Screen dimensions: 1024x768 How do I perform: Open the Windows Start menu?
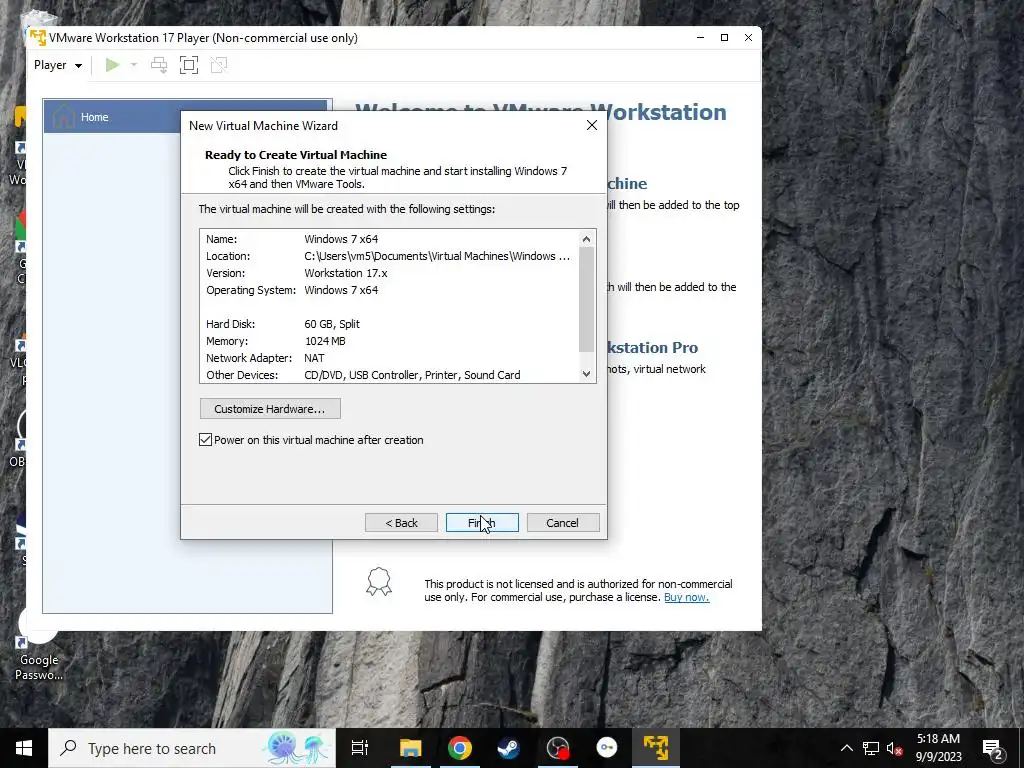point(24,748)
